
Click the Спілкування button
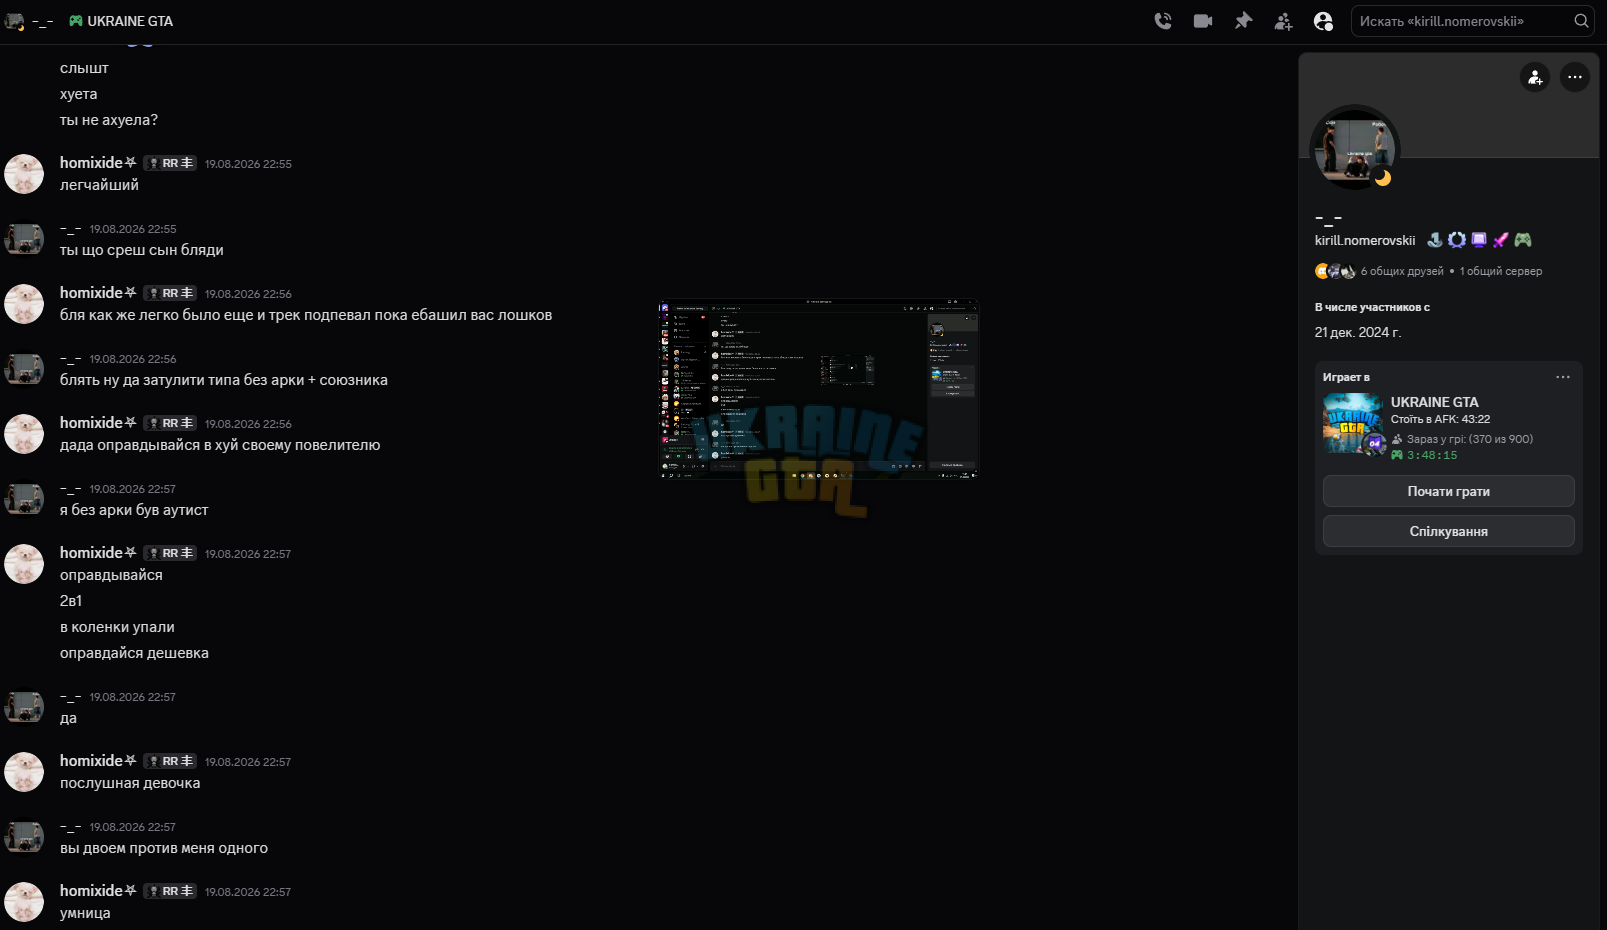pyautogui.click(x=1448, y=531)
